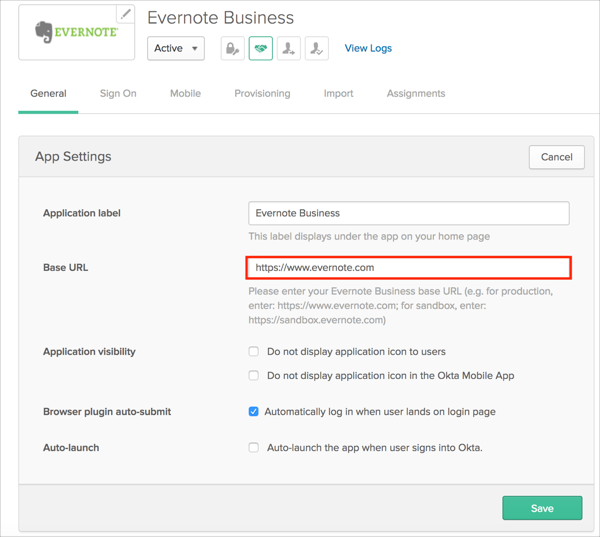Click the pencil icon to edit logo
The width and height of the screenshot is (600, 537).
tap(125, 14)
